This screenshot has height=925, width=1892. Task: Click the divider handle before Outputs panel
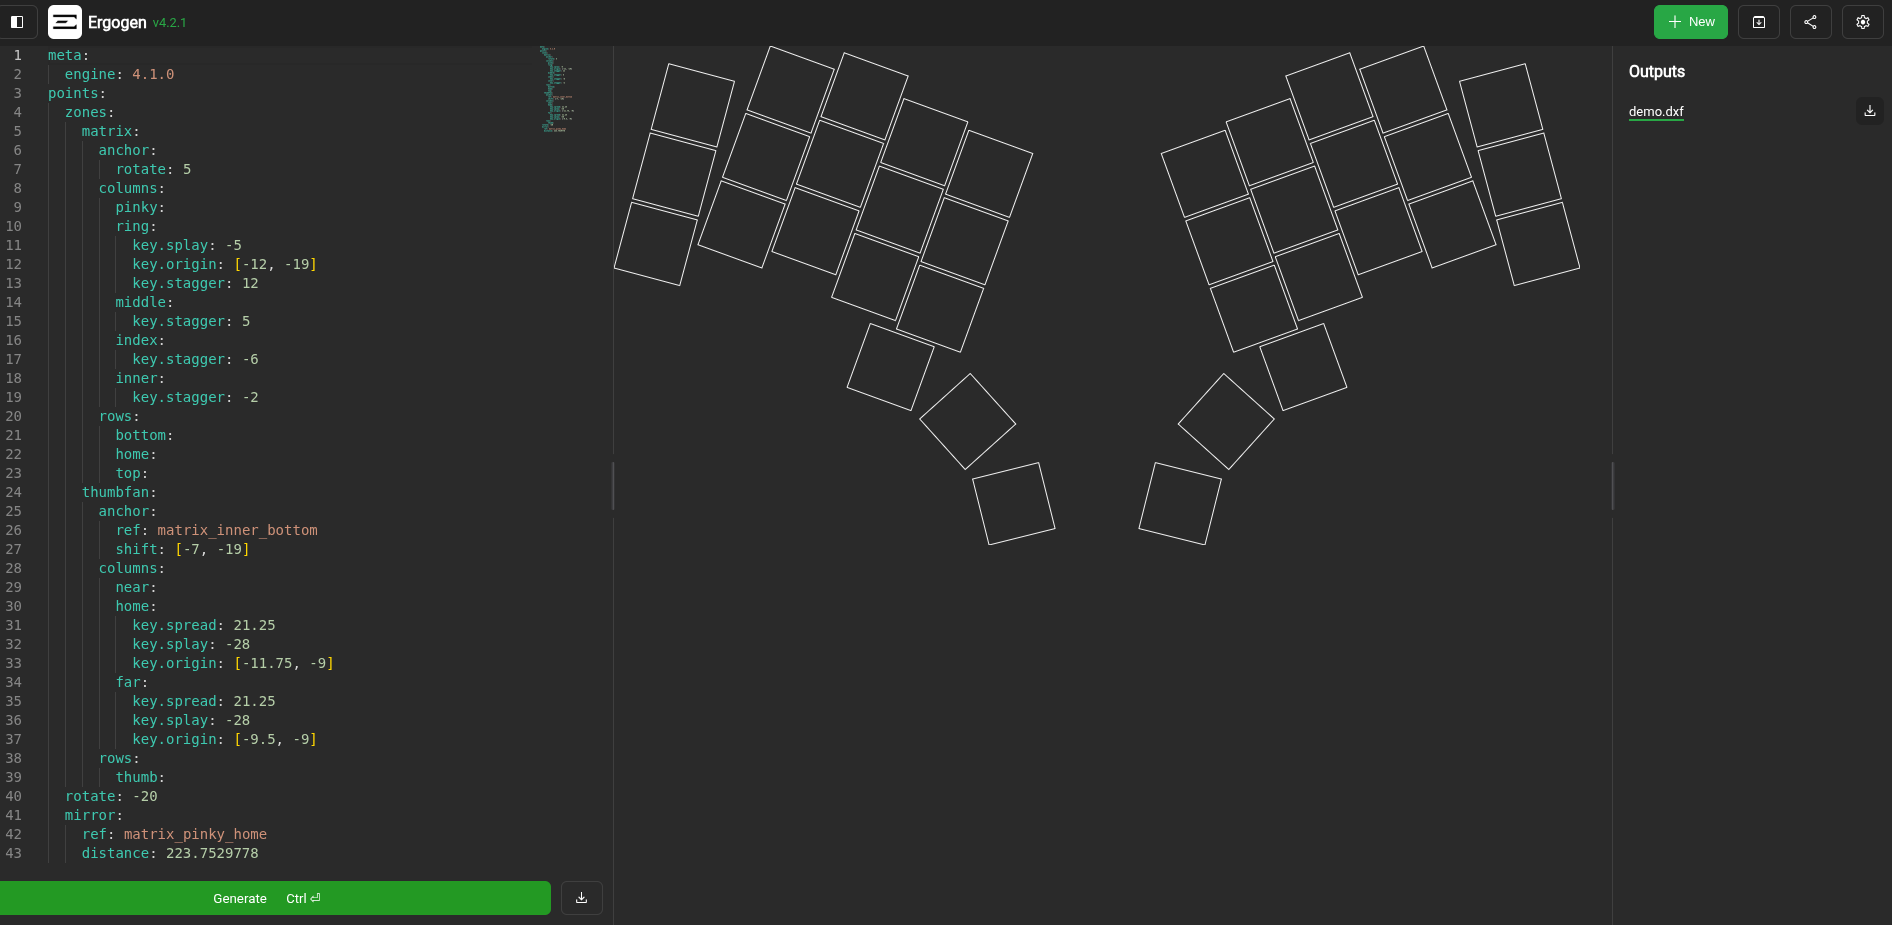click(x=1612, y=486)
